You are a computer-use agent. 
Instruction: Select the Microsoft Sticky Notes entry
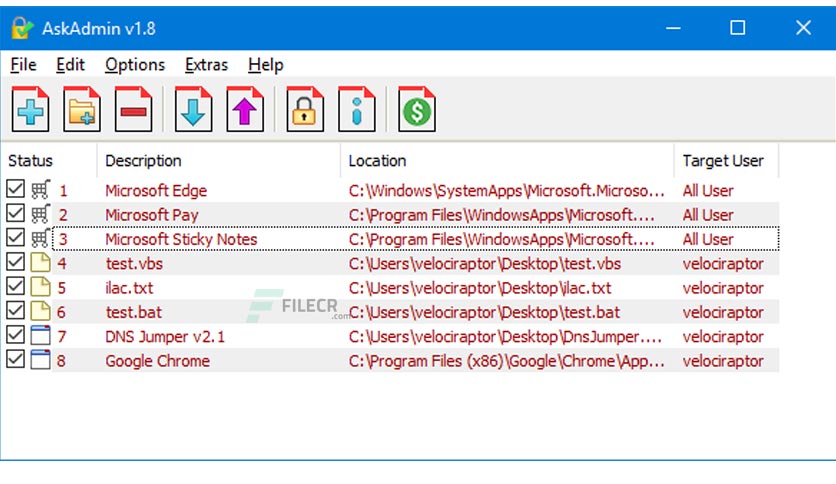pyautogui.click(x=181, y=239)
